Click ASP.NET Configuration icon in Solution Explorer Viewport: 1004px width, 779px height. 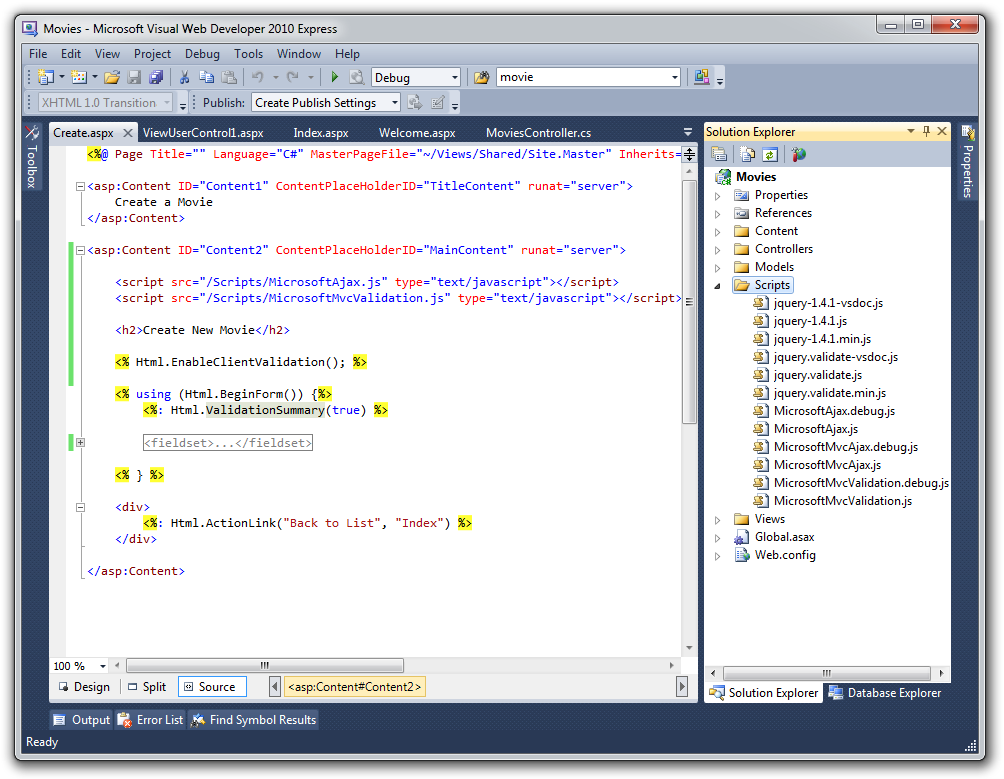(798, 154)
